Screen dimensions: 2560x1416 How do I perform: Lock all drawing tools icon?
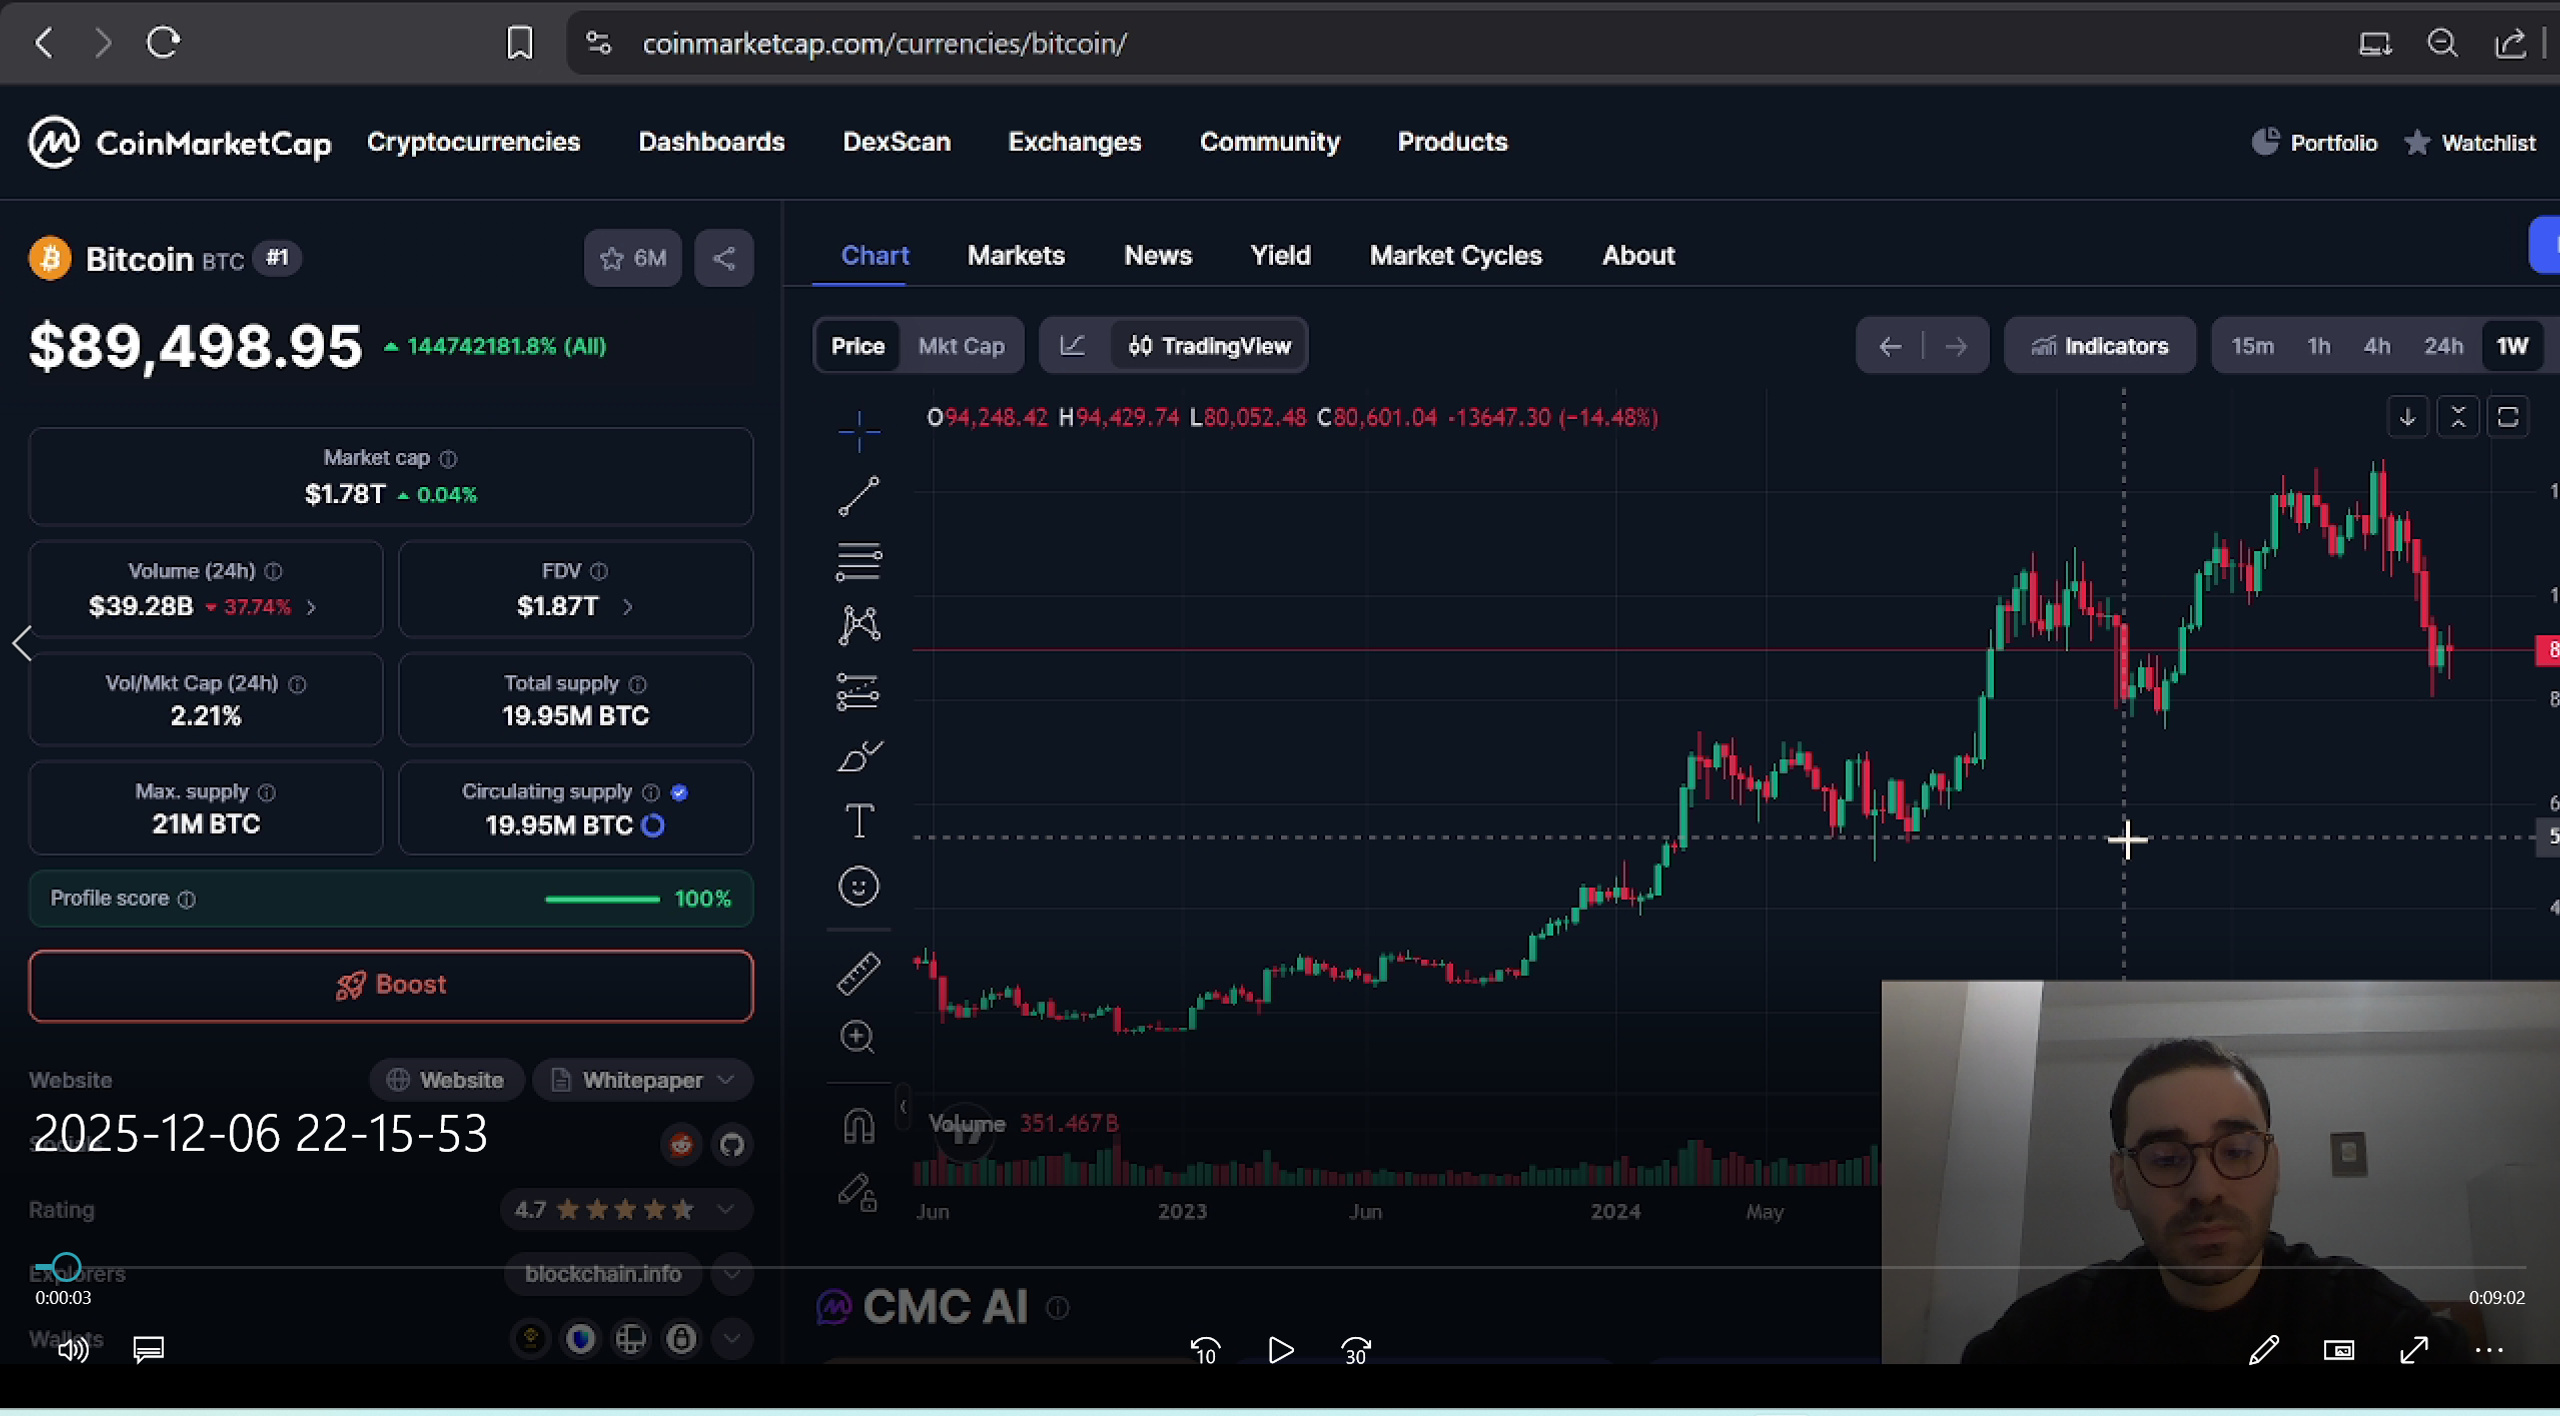click(x=858, y=1191)
